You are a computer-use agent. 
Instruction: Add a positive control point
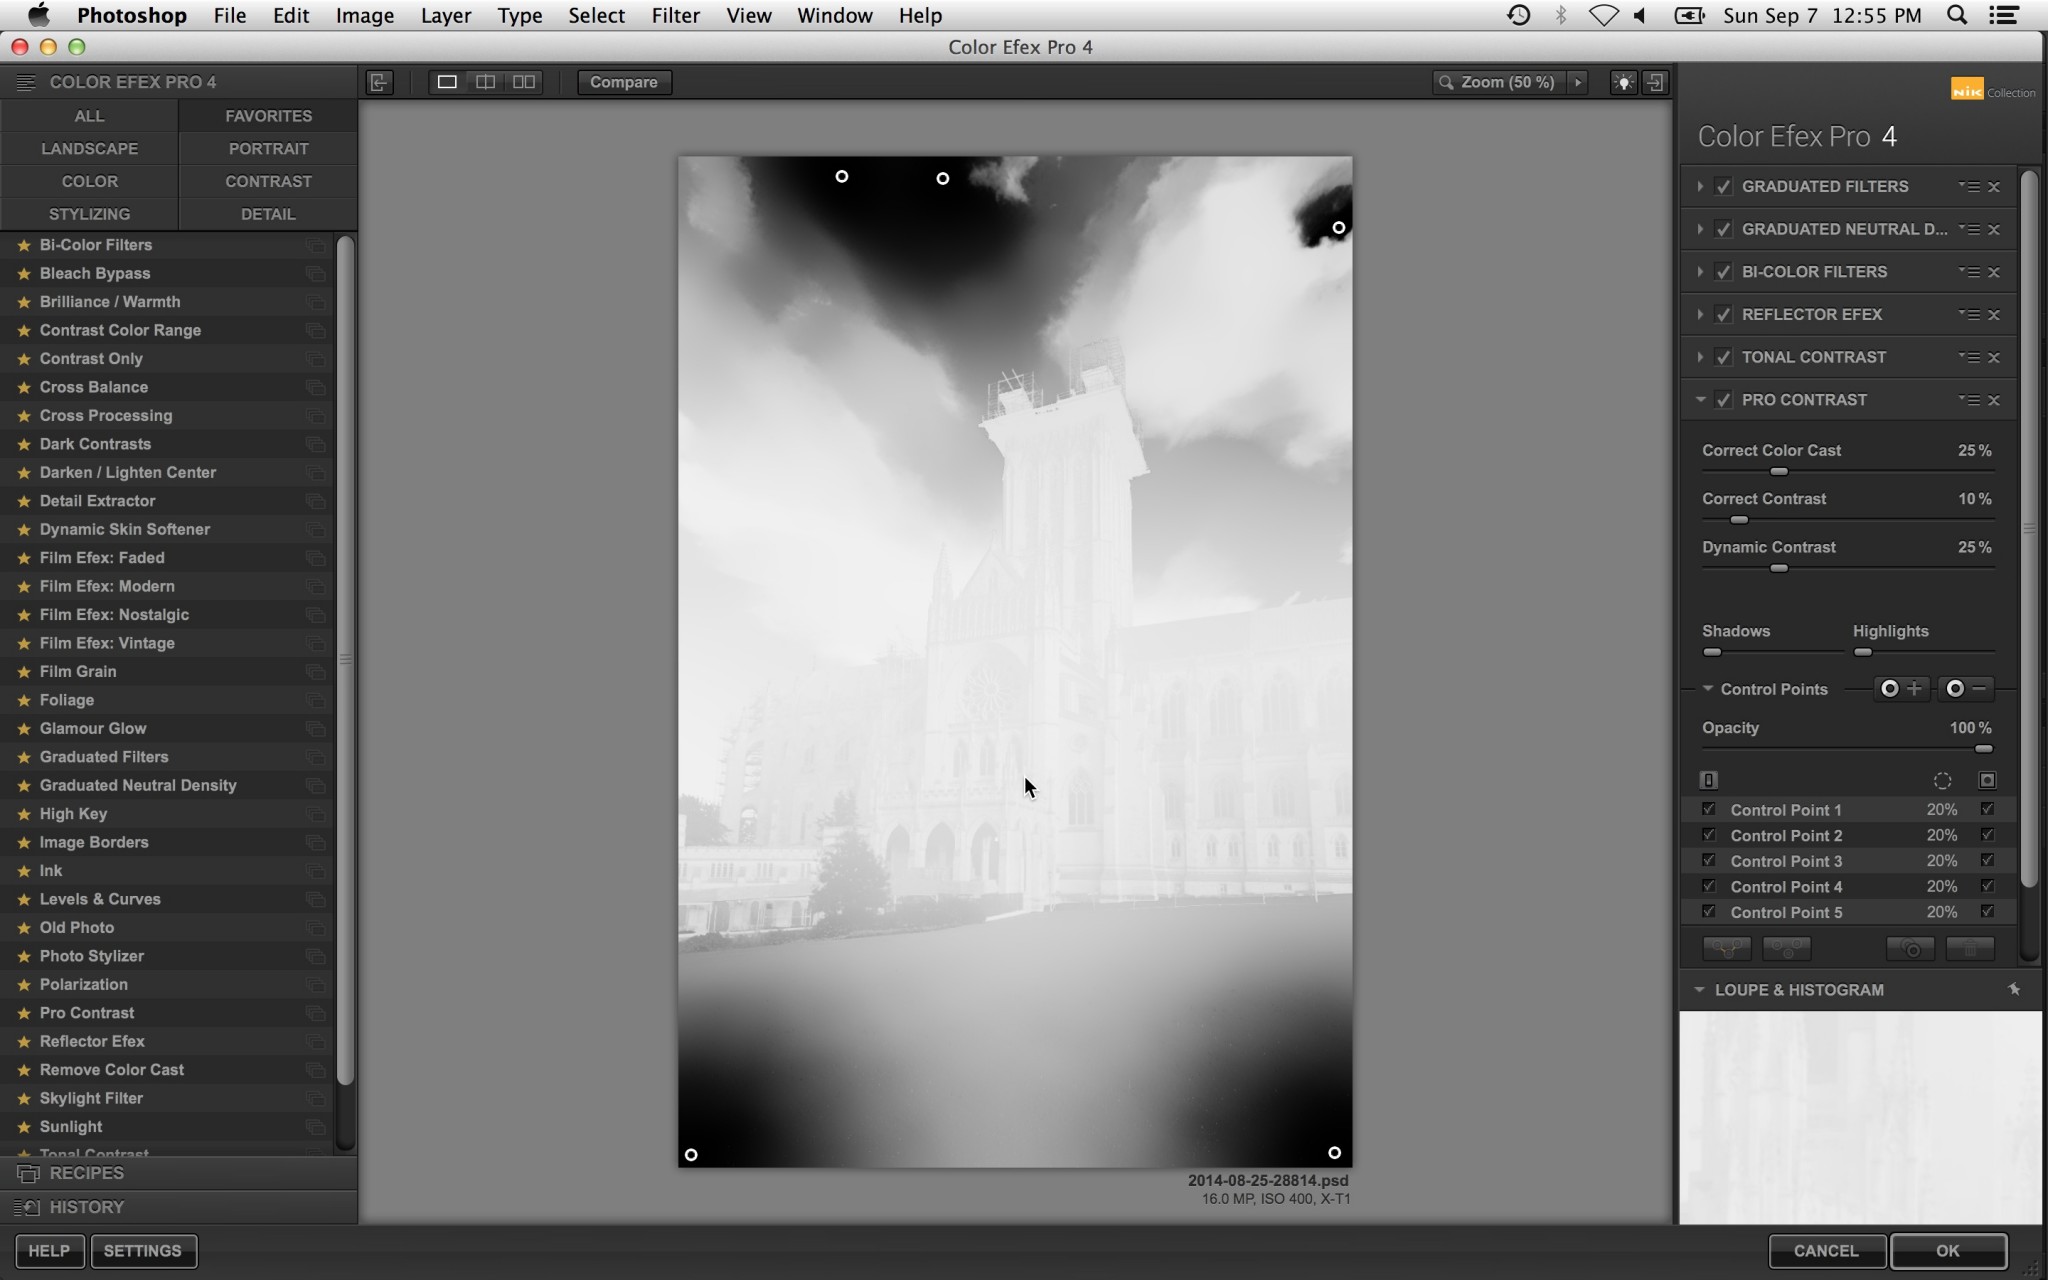point(1900,688)
